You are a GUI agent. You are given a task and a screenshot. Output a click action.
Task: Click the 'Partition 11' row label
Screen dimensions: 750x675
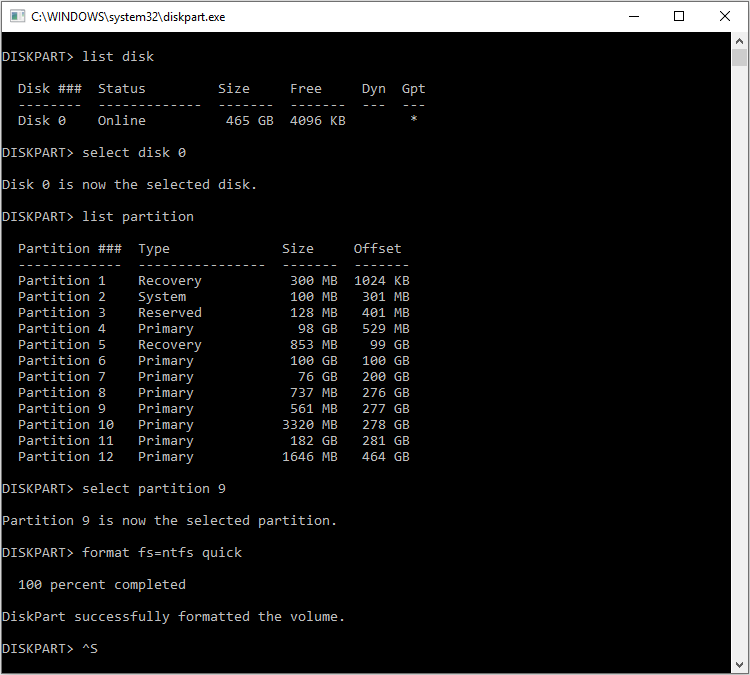point(66,441)
